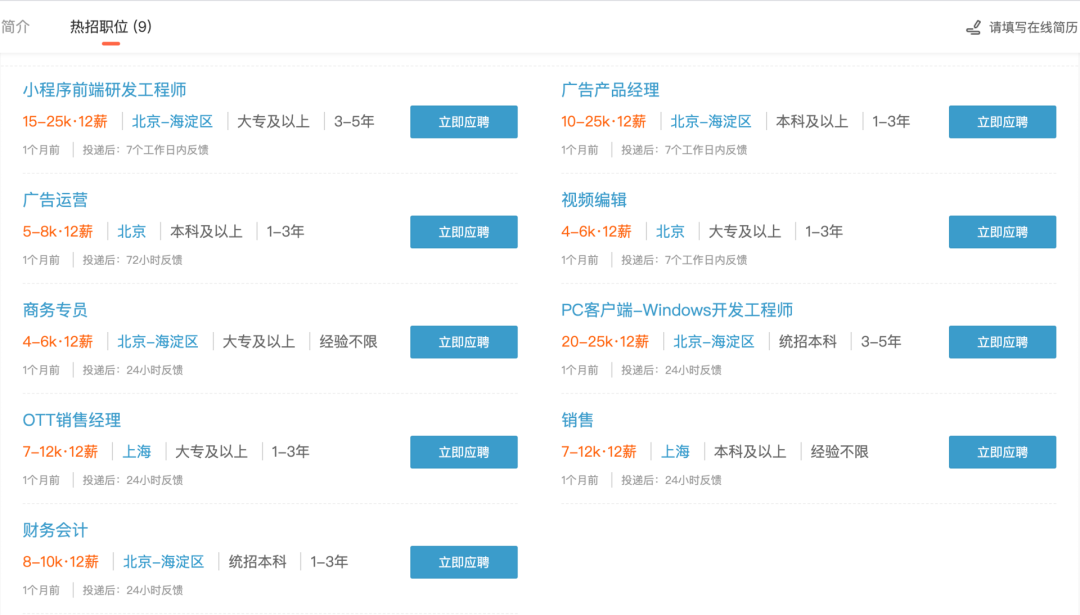Image resolution: width=1080 pixels, height=615 pixels.
Task: Open the 广告产品经理 job title
Action: tap(610, 90)
